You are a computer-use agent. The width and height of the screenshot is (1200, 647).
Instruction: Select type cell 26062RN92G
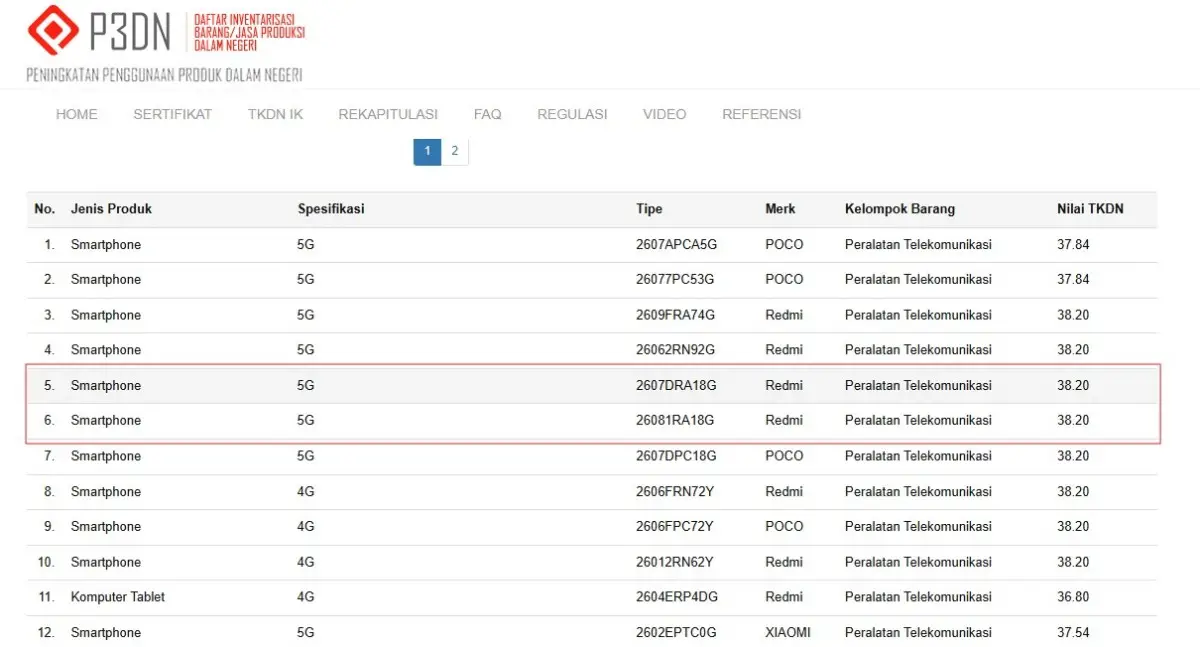click(x=676, y=350)
